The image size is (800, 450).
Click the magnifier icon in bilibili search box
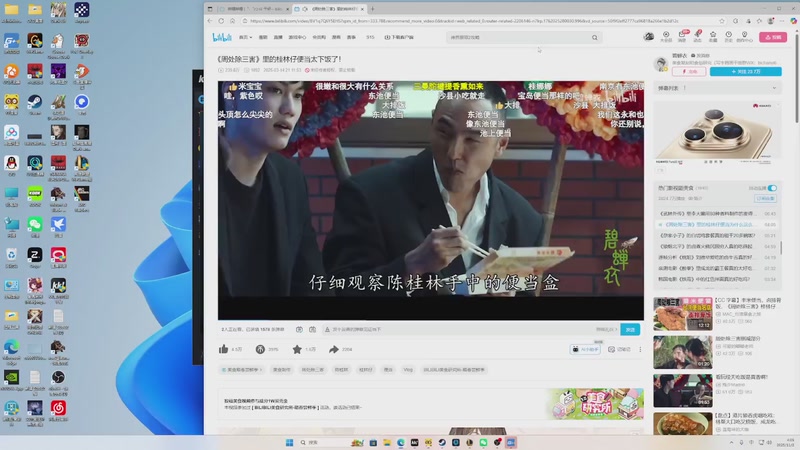pos(594,37)
